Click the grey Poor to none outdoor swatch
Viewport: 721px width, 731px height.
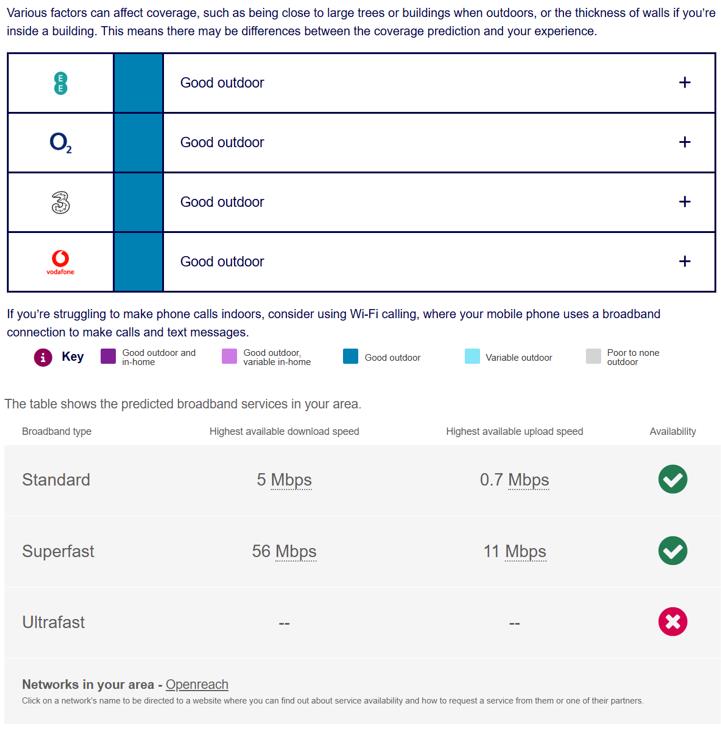(x=593, y=357)
